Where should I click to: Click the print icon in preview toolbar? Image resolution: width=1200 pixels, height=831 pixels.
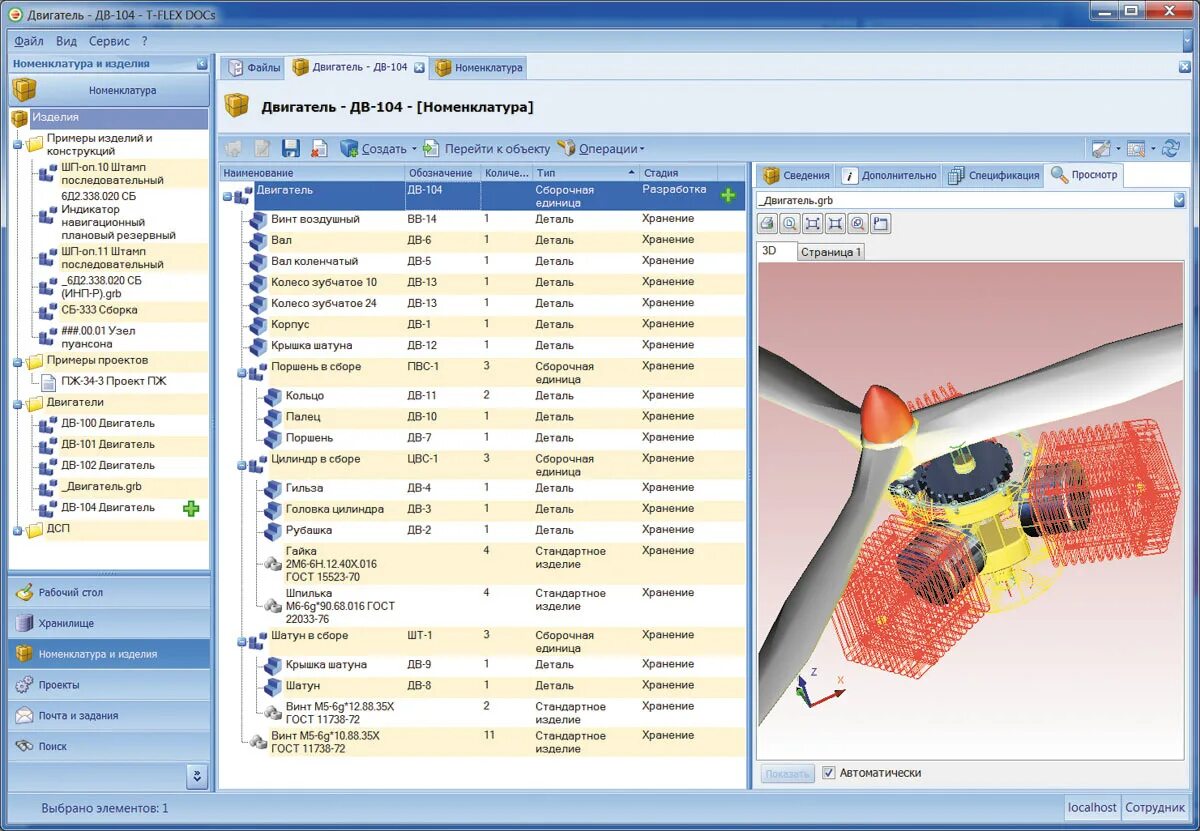pos(767,223)
